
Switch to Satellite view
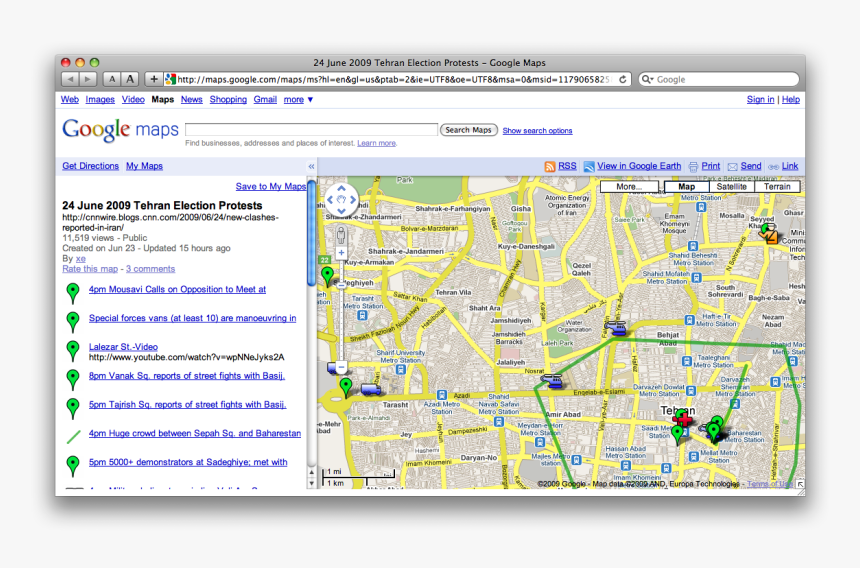(x=732, y=187)
